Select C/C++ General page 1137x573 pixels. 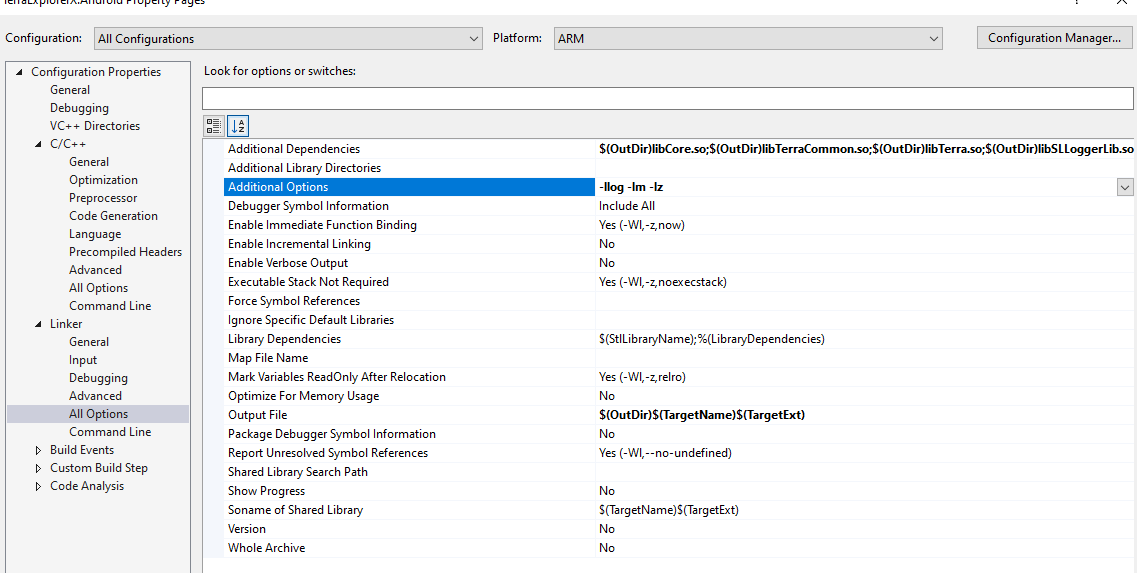[89, 162]
